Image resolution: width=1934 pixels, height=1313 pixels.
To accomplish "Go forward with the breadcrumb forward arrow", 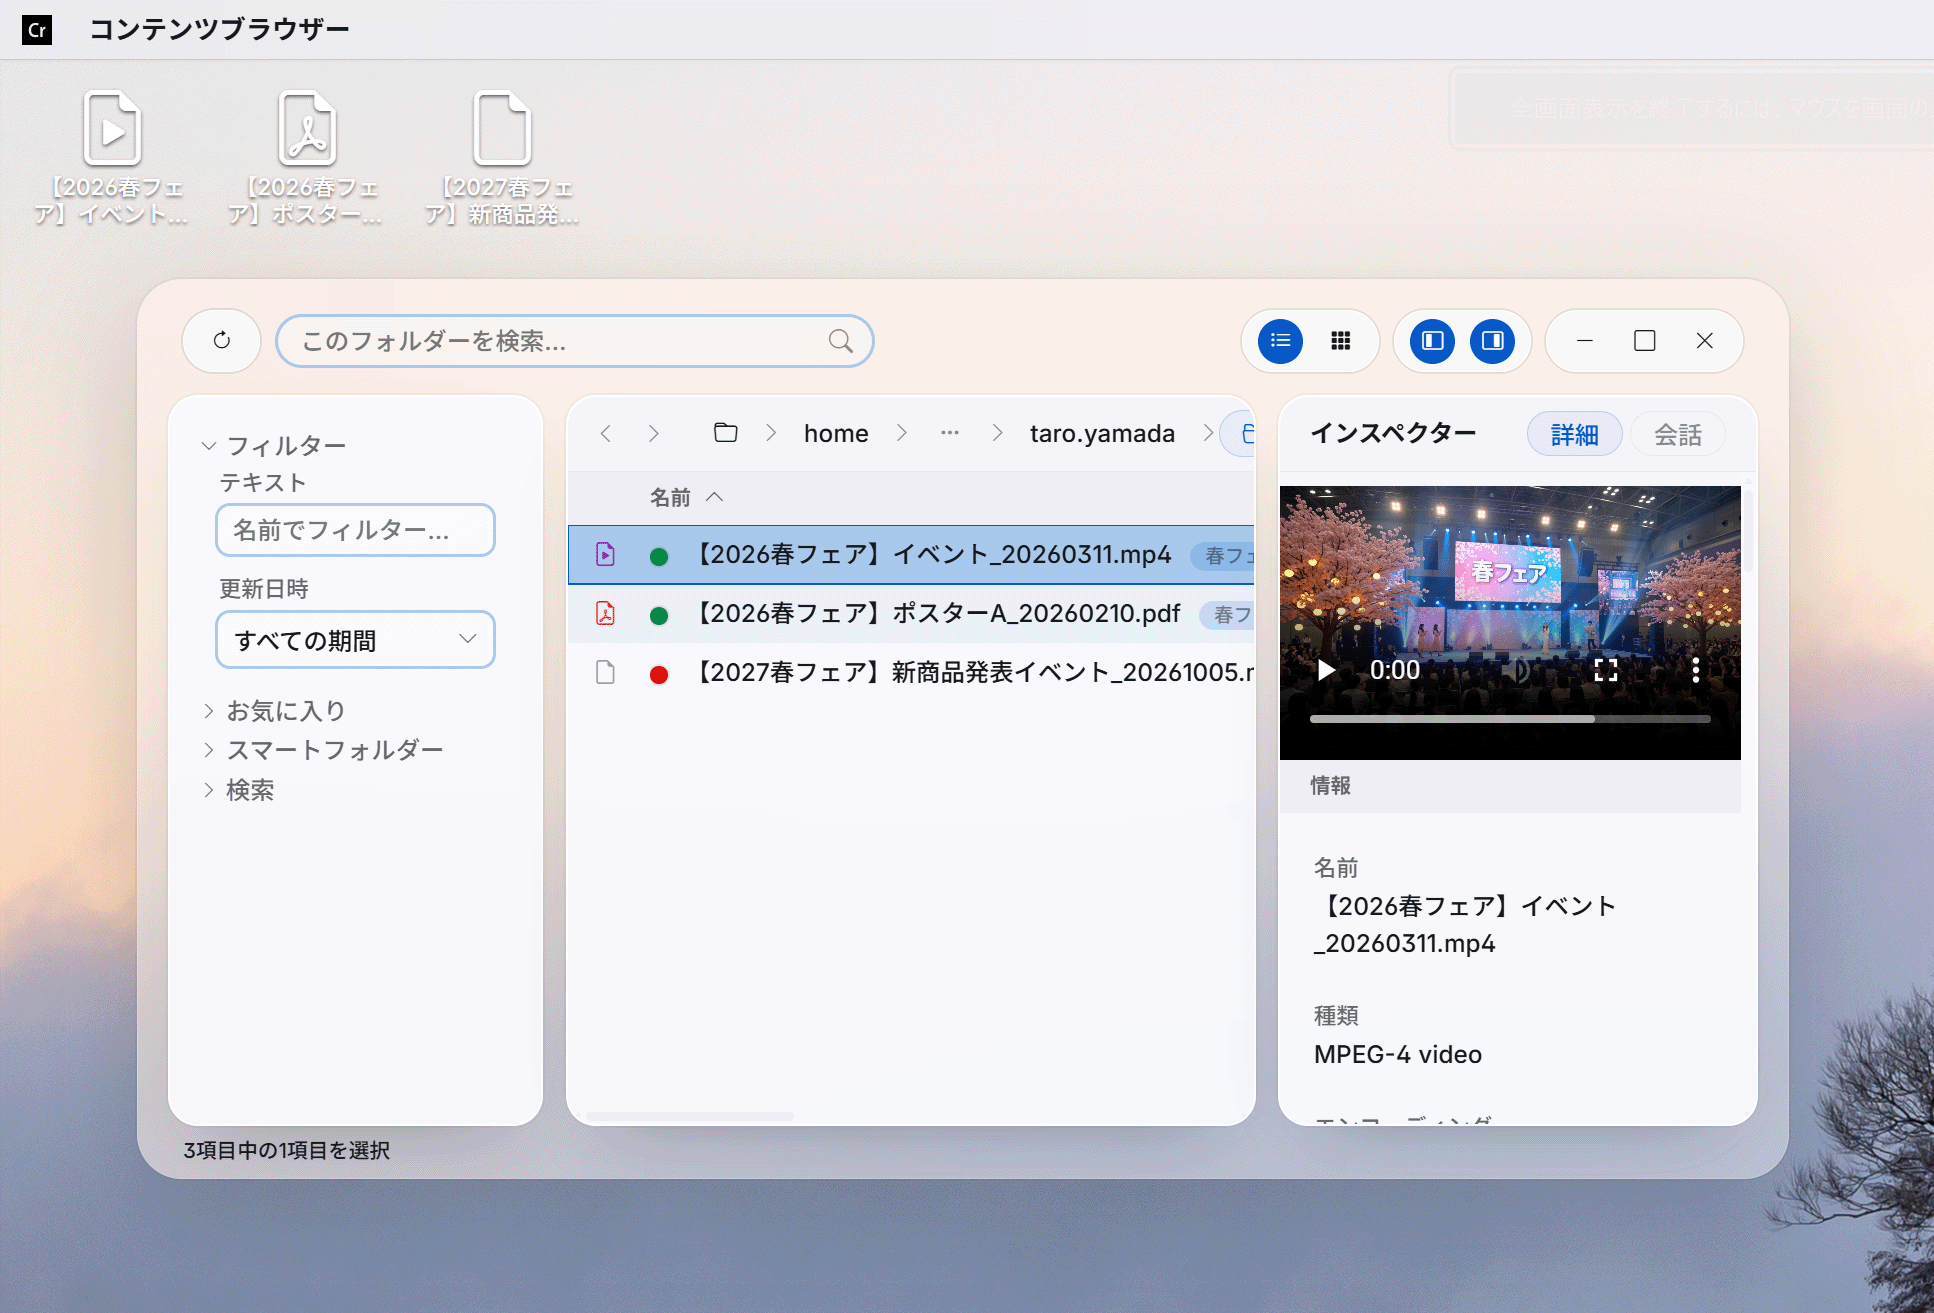I will (654, 433).
